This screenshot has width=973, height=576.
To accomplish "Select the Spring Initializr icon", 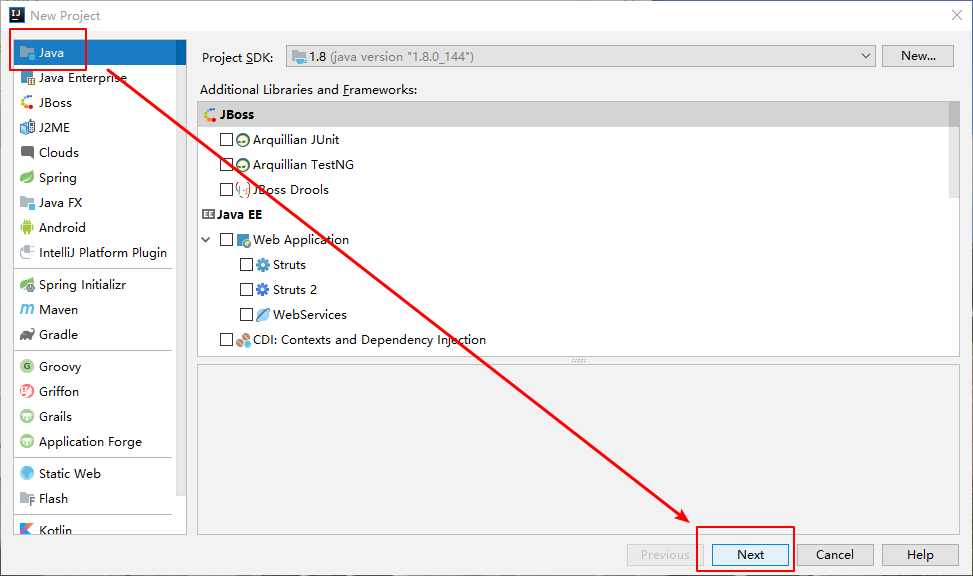I will point(27,284).
